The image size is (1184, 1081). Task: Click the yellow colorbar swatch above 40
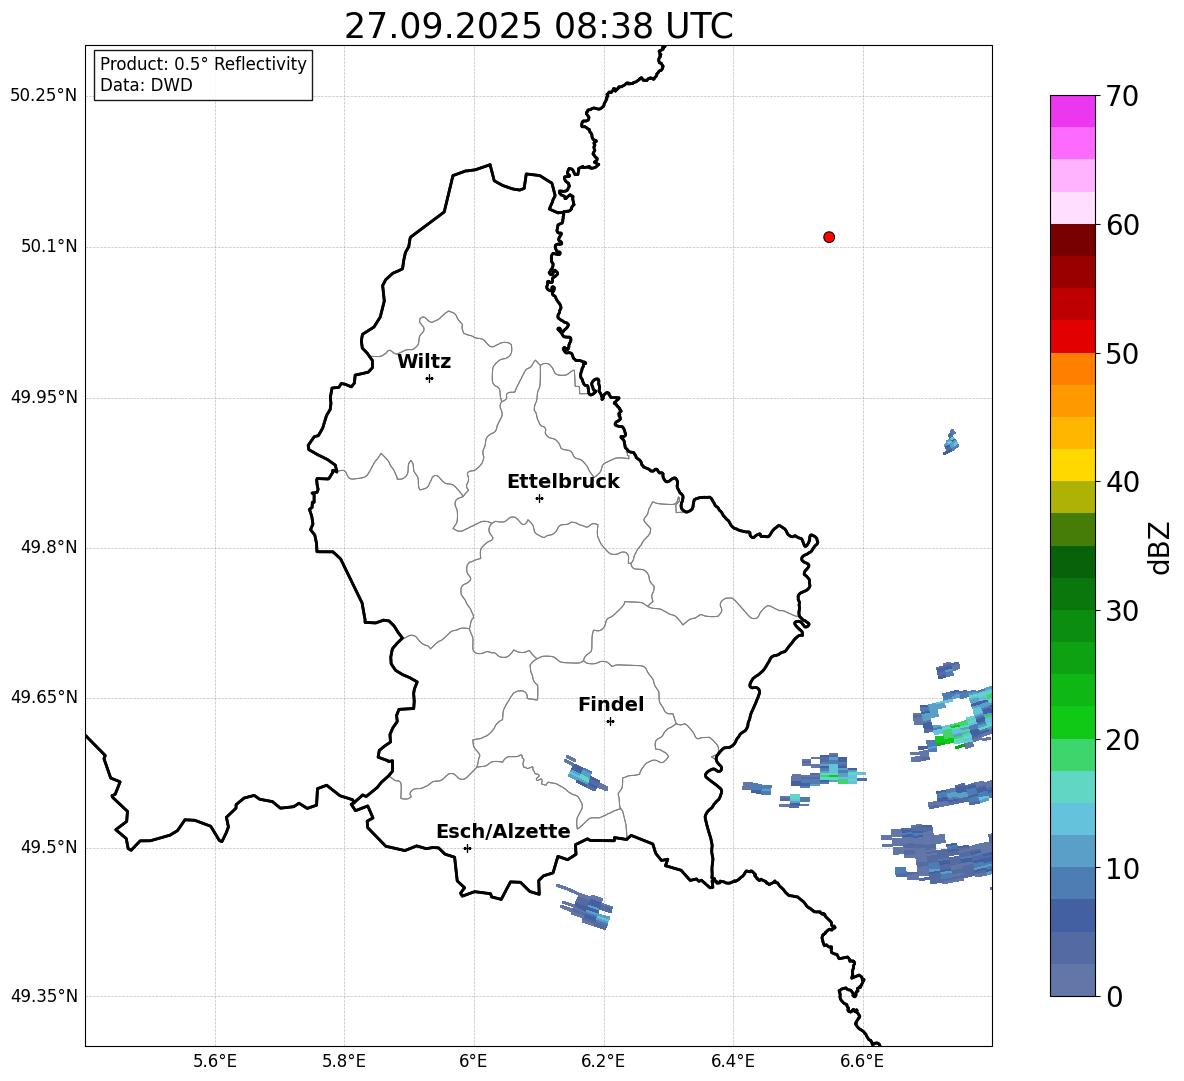click(x=1072, y=465)
